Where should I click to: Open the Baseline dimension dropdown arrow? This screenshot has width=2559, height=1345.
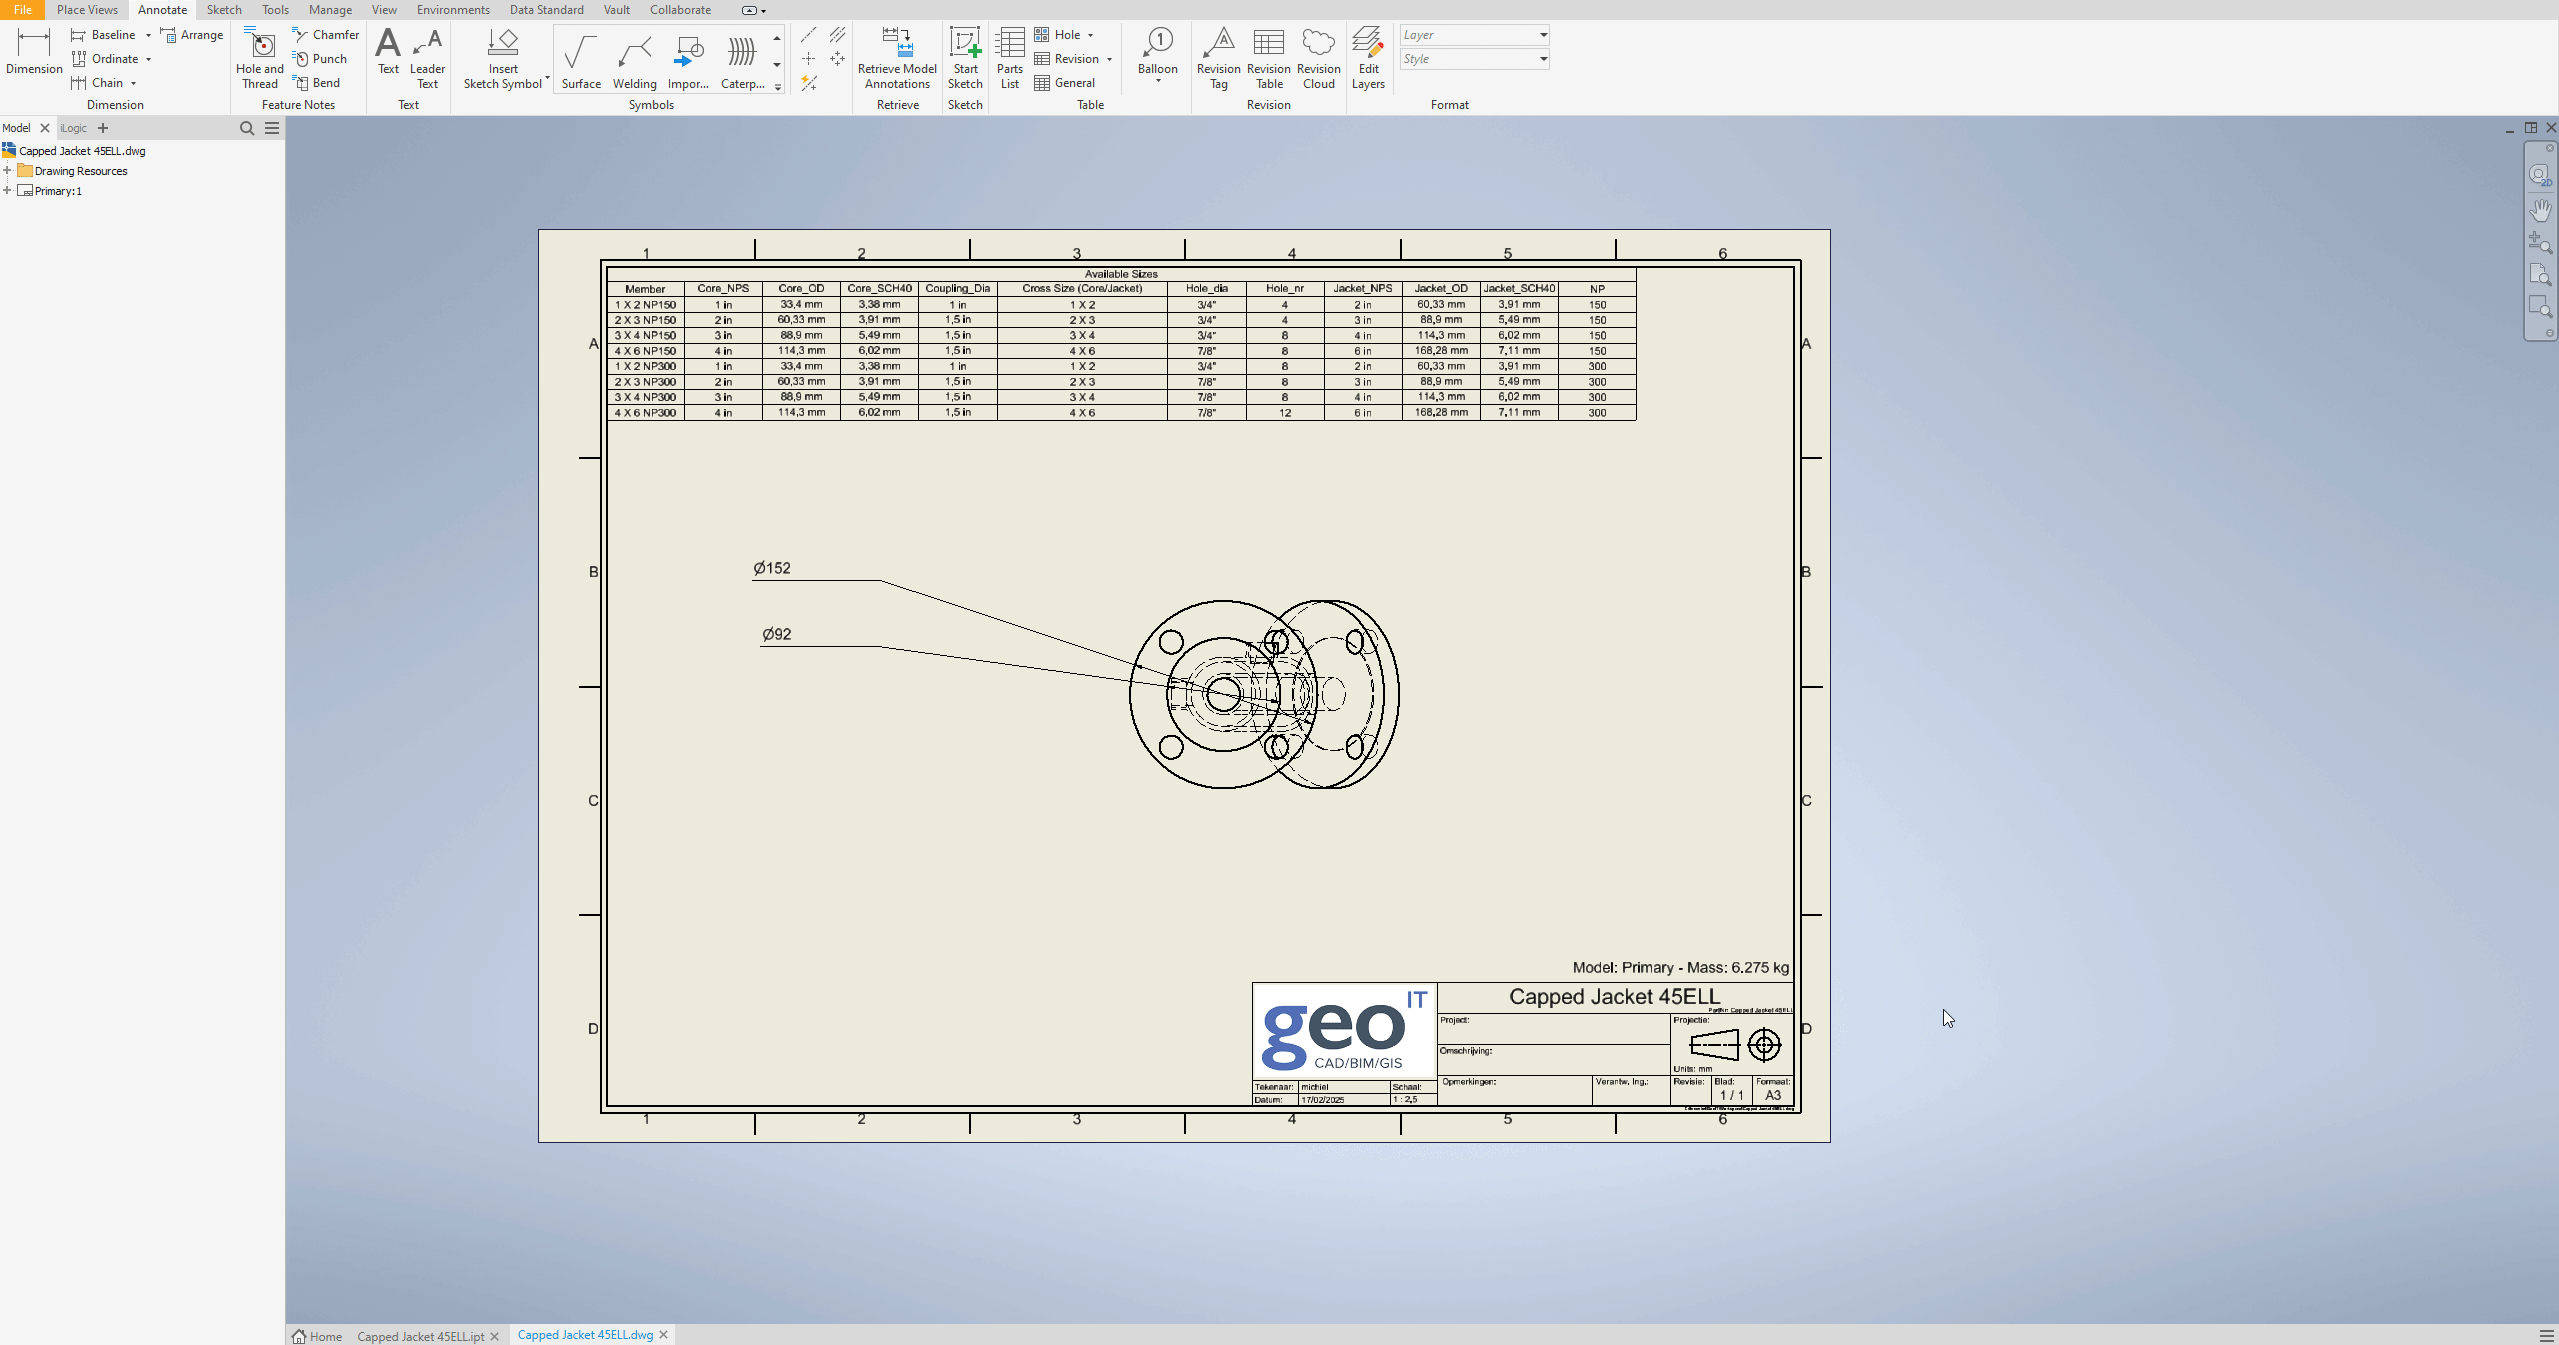point(148,35)
